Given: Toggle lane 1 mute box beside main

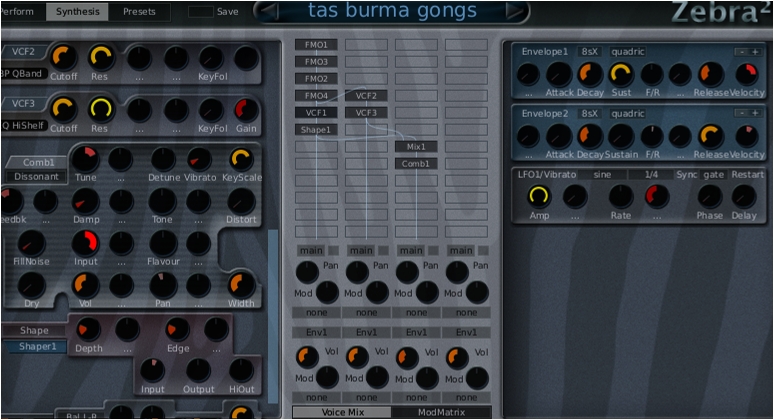Looking at the screenshot, I should (x=334, y=251).
